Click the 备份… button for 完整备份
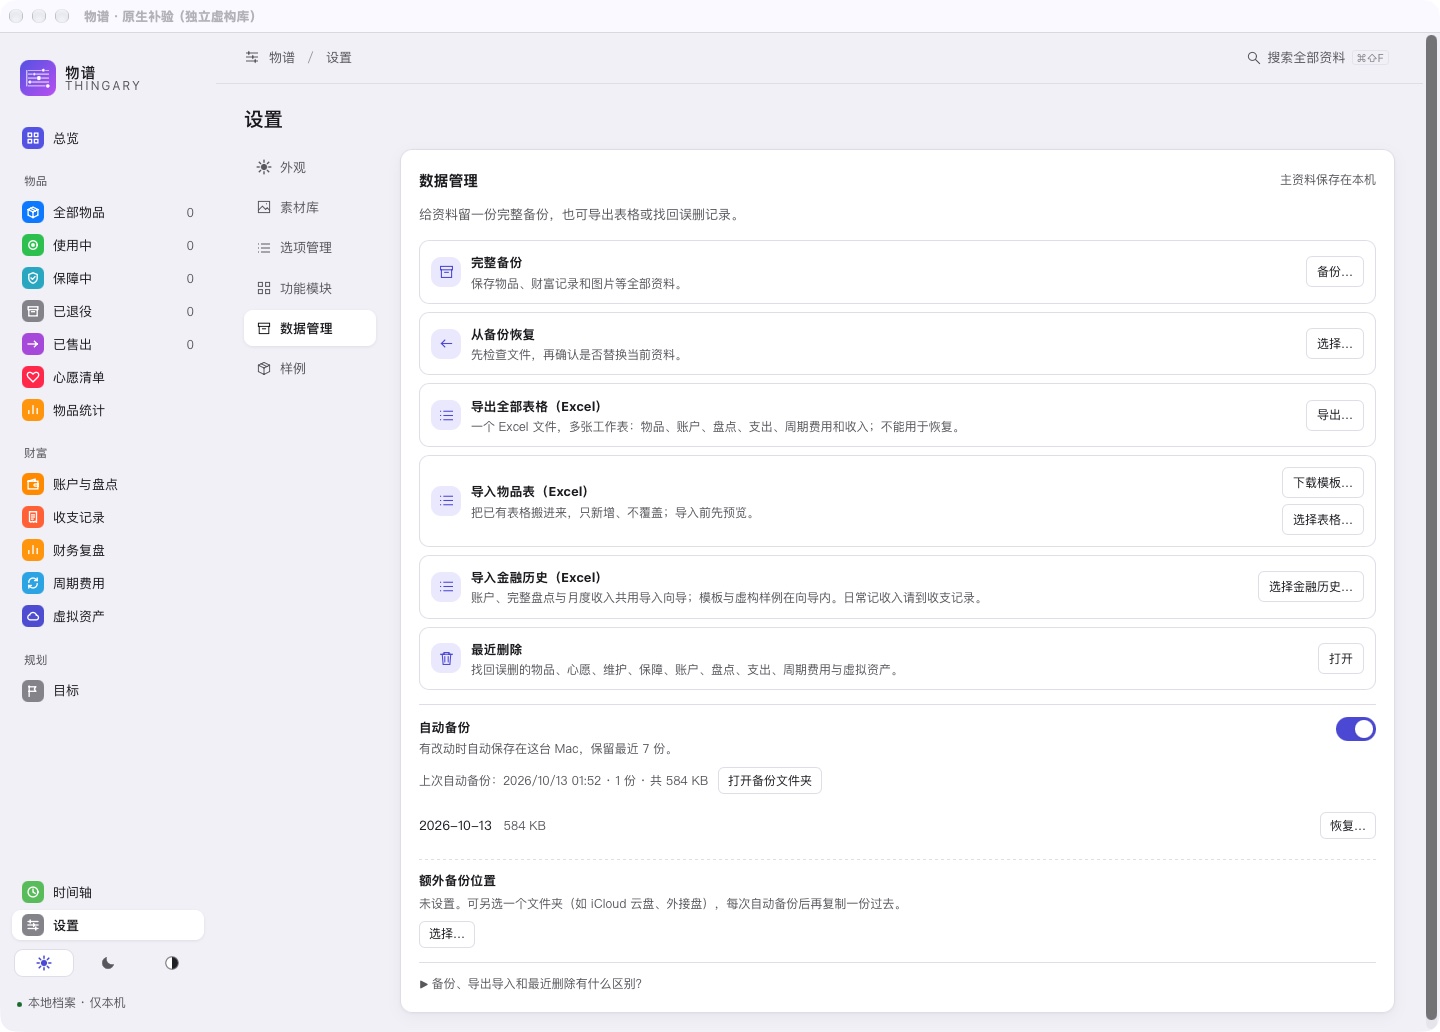This screenshot has height=1032, width=1440. click(x=1335, y=272)
